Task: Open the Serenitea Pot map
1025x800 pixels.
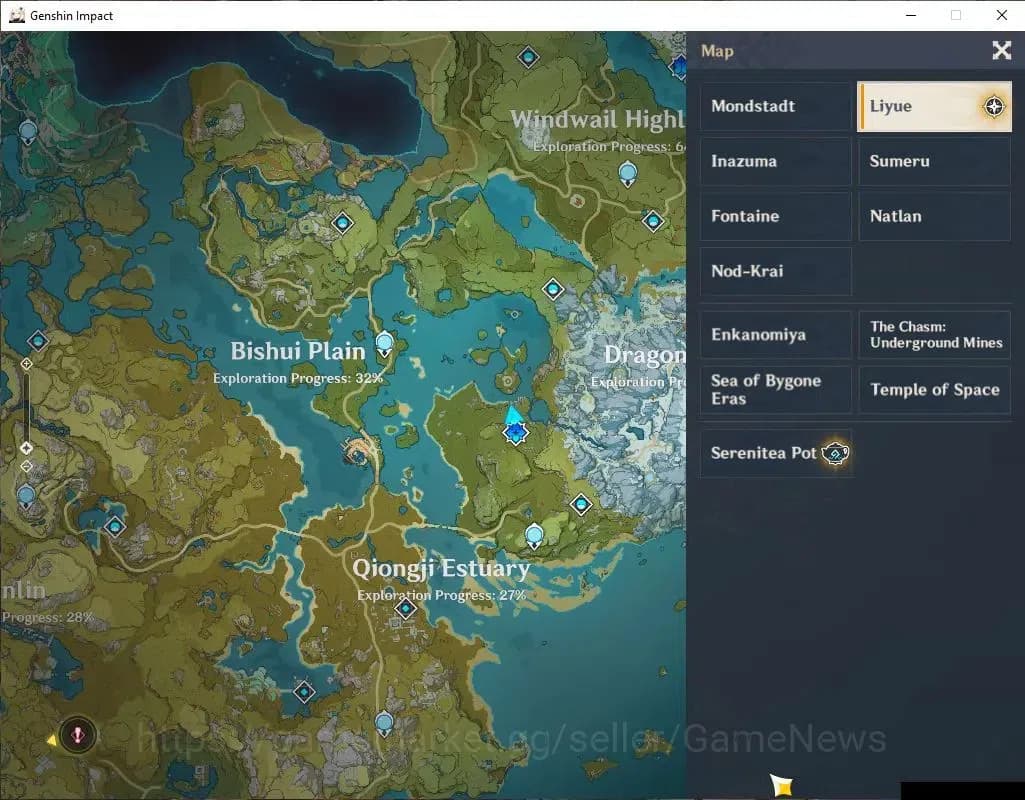Action: click(x=776, y=453)
